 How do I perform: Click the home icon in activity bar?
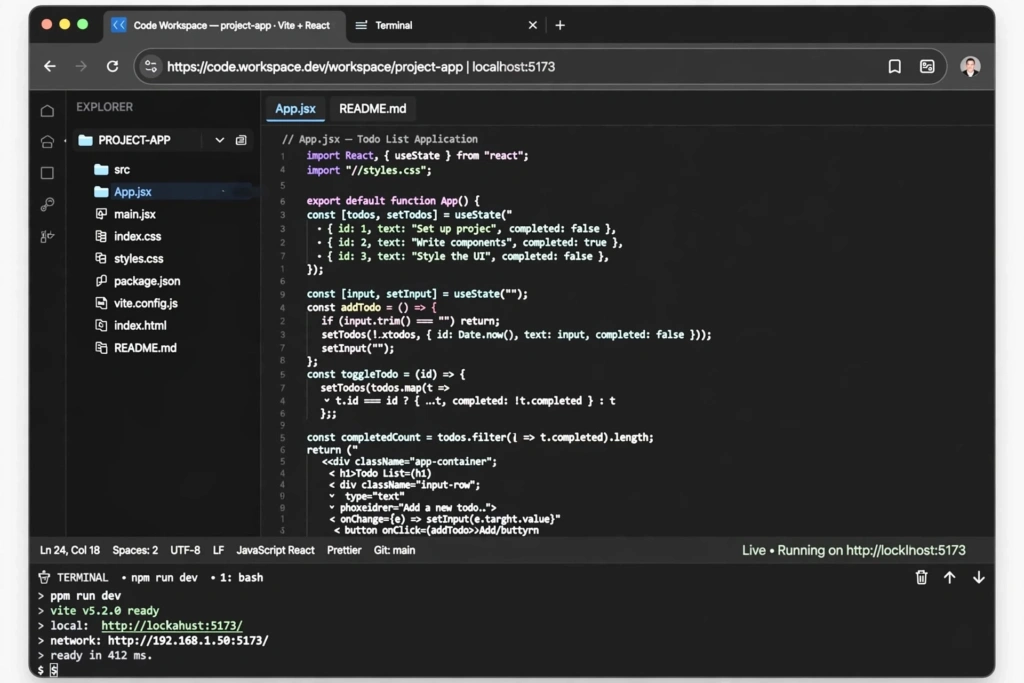(47, 110)
